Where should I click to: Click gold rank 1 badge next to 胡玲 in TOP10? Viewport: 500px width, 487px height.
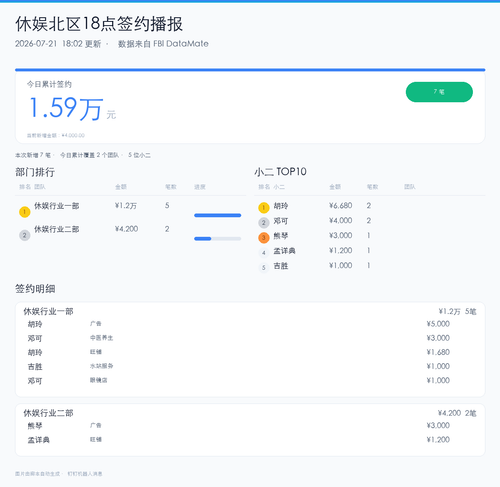point(264,208)
